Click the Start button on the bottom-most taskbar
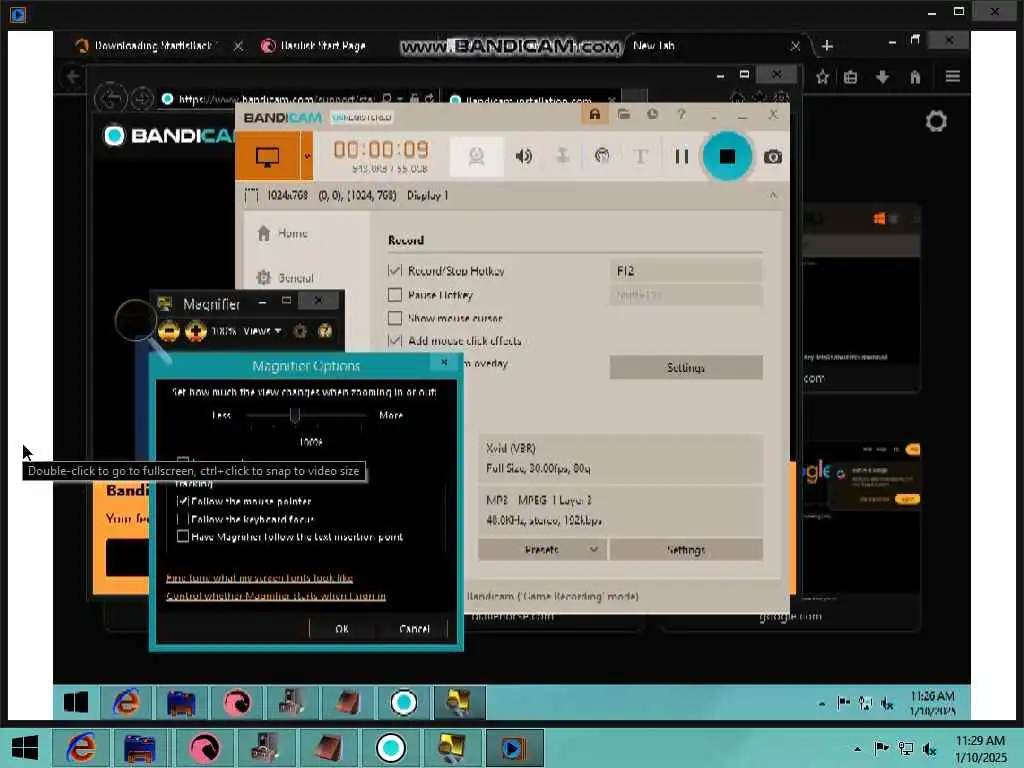The height and width of the screenshot is (768, 1024). (x=25, y=748)
